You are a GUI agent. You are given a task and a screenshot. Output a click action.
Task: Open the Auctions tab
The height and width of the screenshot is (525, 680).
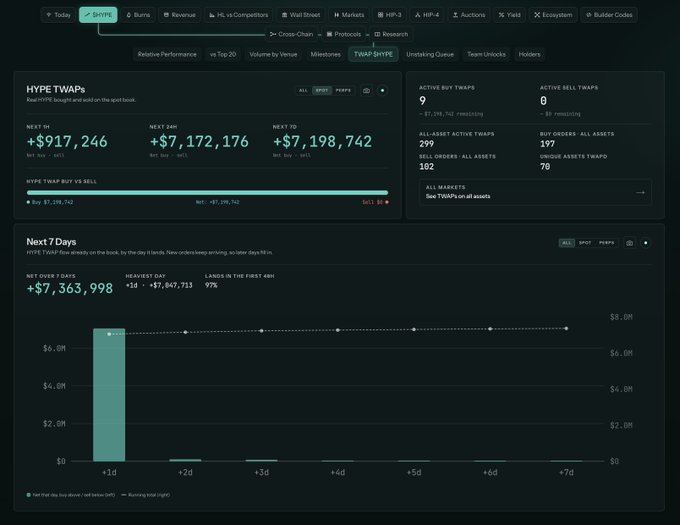[x=469, y=15]
